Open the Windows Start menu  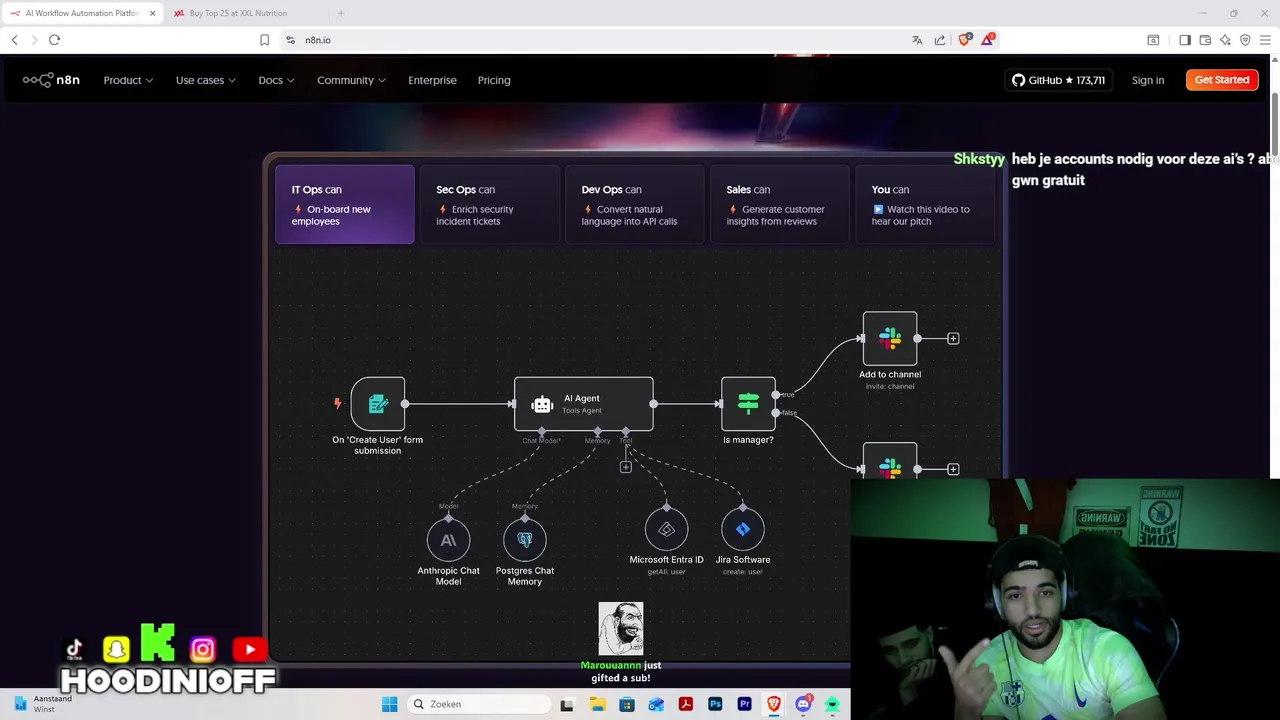tap(389, 704)
